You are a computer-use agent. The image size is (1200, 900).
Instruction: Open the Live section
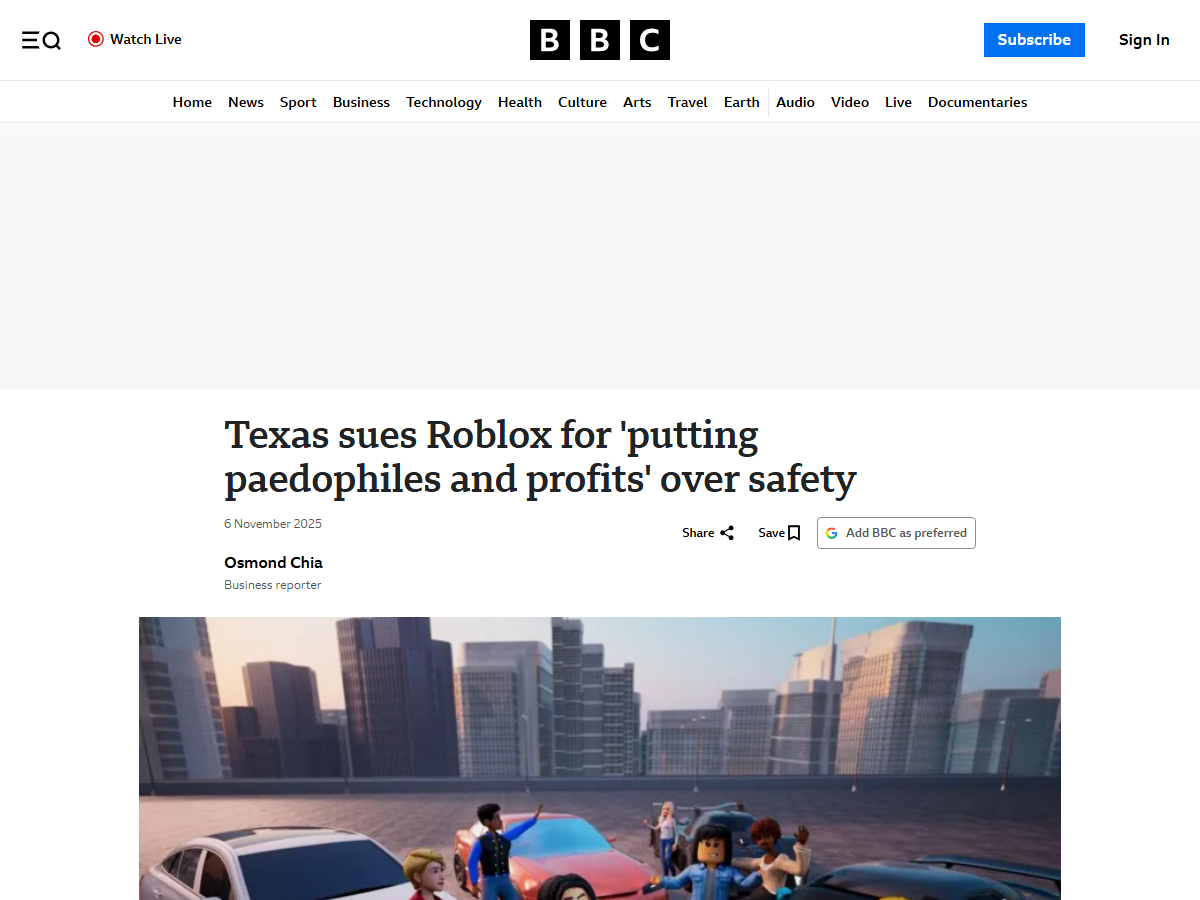coord(898,102)
